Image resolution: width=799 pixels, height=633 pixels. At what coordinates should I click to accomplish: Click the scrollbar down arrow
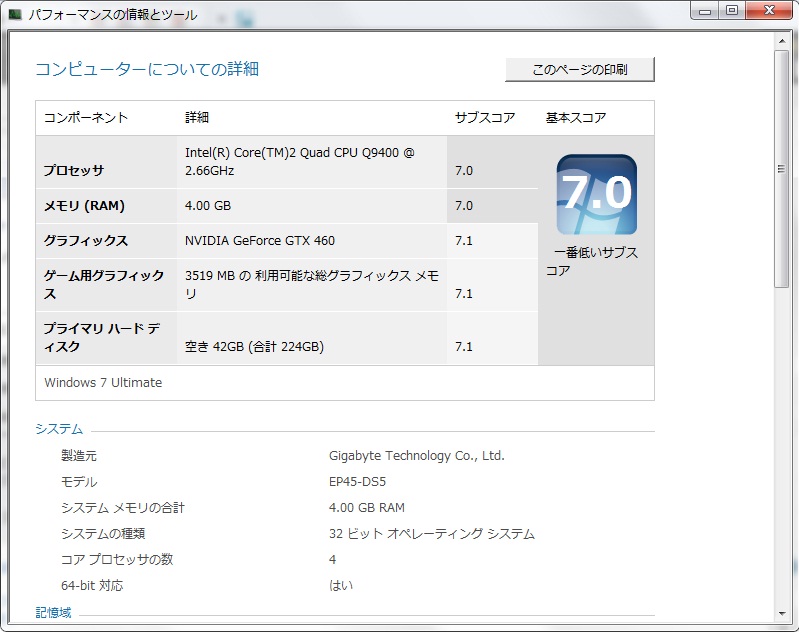pos(782,614)
